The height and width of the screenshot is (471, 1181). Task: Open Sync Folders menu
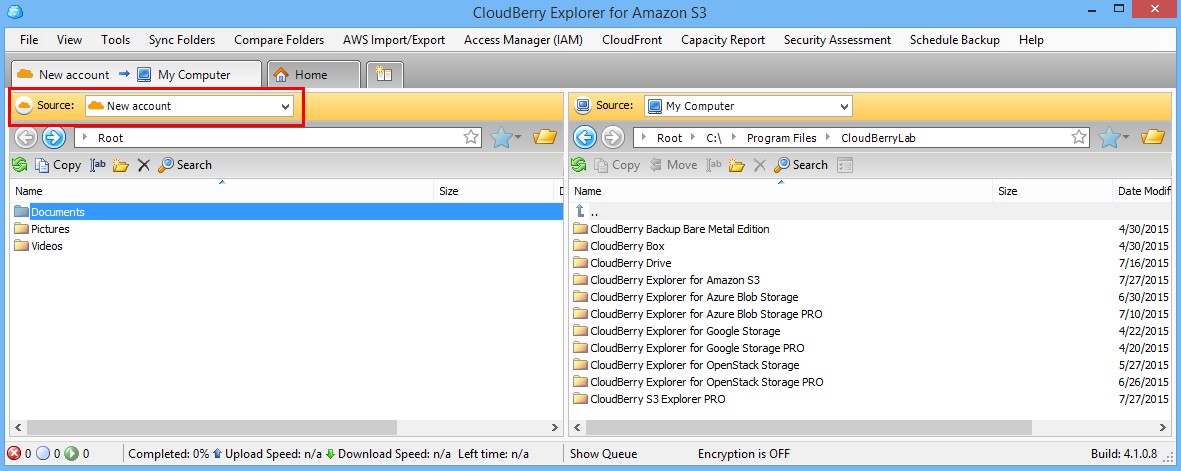pyautogui.click(x=182, y=40)
